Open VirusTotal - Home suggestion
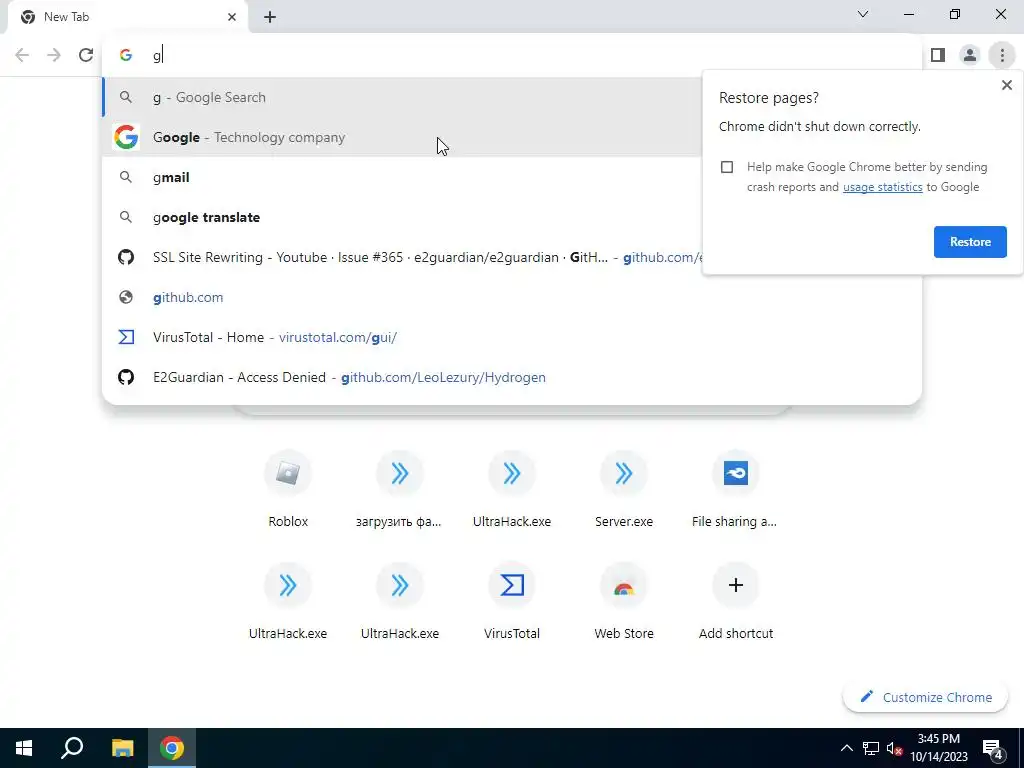 tap(512, 337)
